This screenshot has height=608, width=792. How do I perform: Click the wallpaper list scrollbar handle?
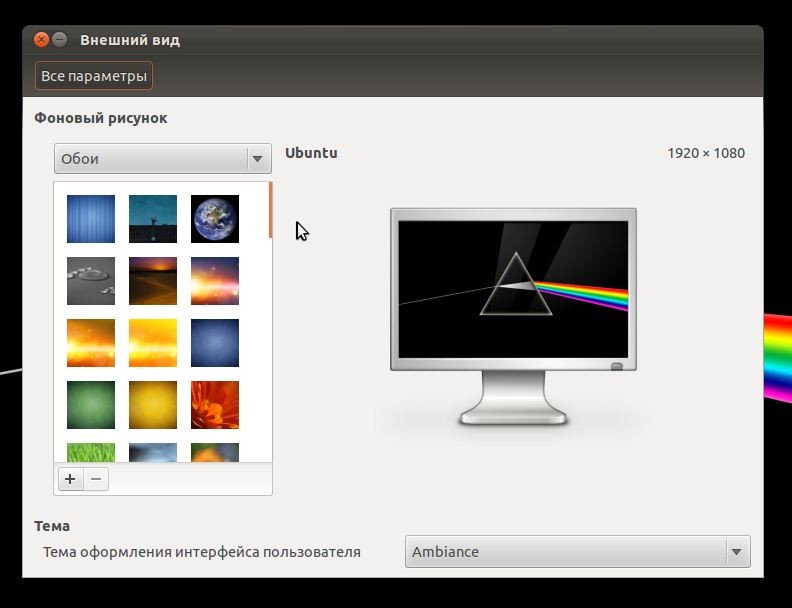(271, 210)
